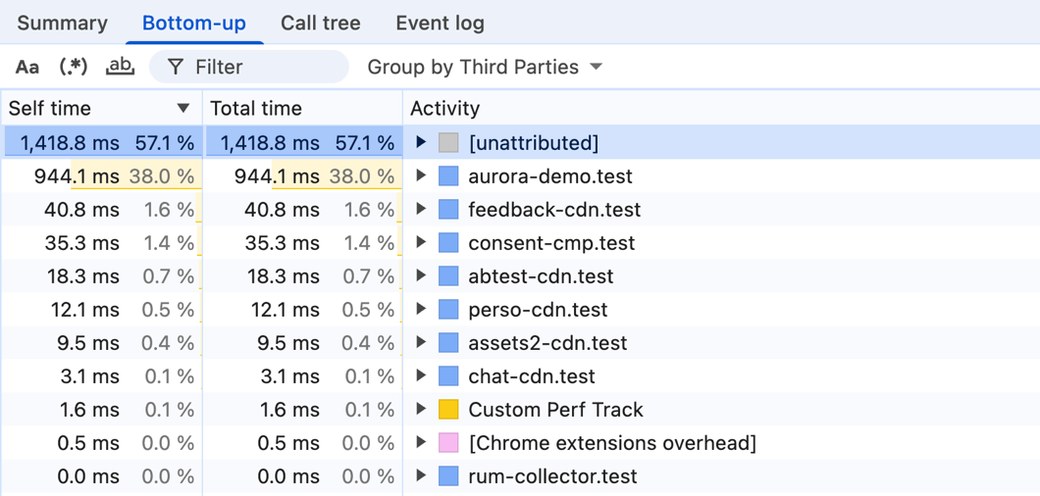Image resolution: width=1040 pixels, height=496 pixels.
Task: Expand the aurora-demo.test row
Action: coord(421,176)
